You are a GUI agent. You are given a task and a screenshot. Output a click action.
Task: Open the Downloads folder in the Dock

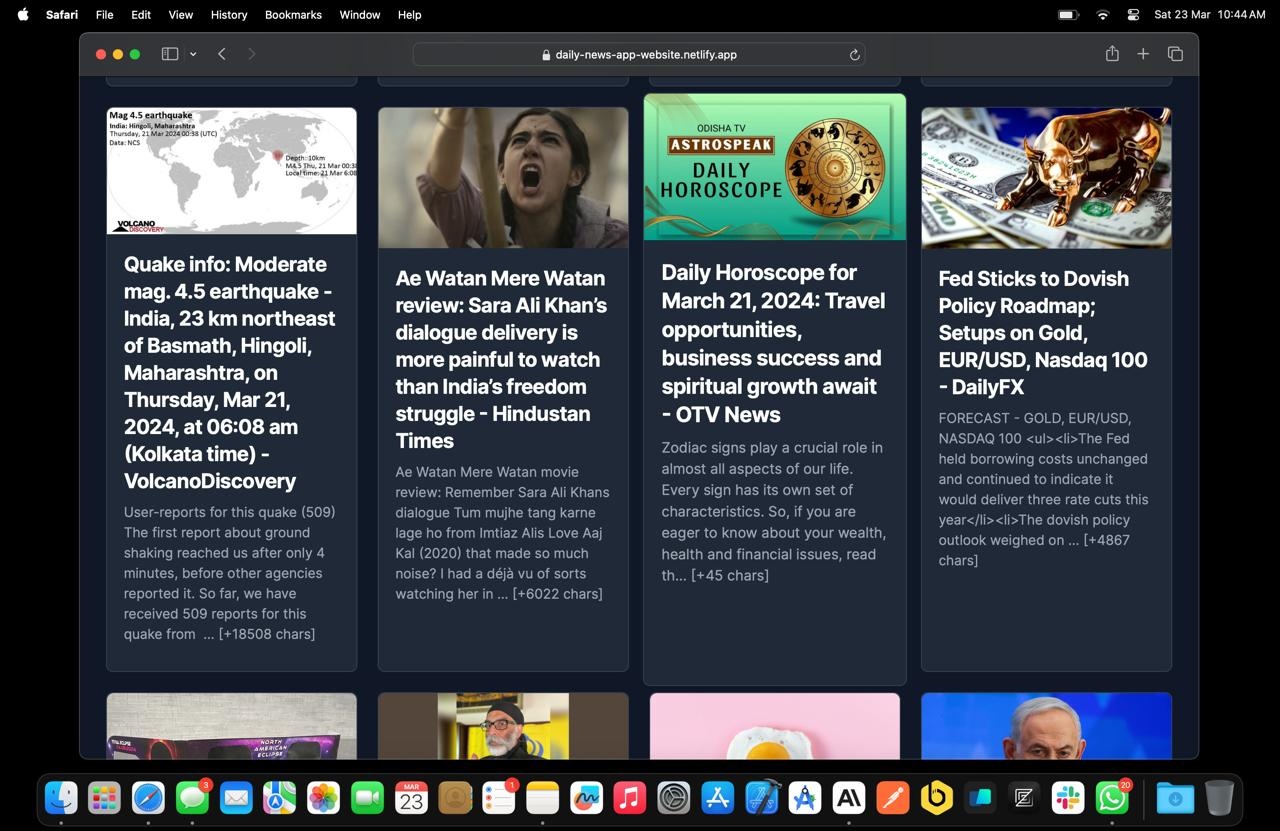coord(1175,798)
